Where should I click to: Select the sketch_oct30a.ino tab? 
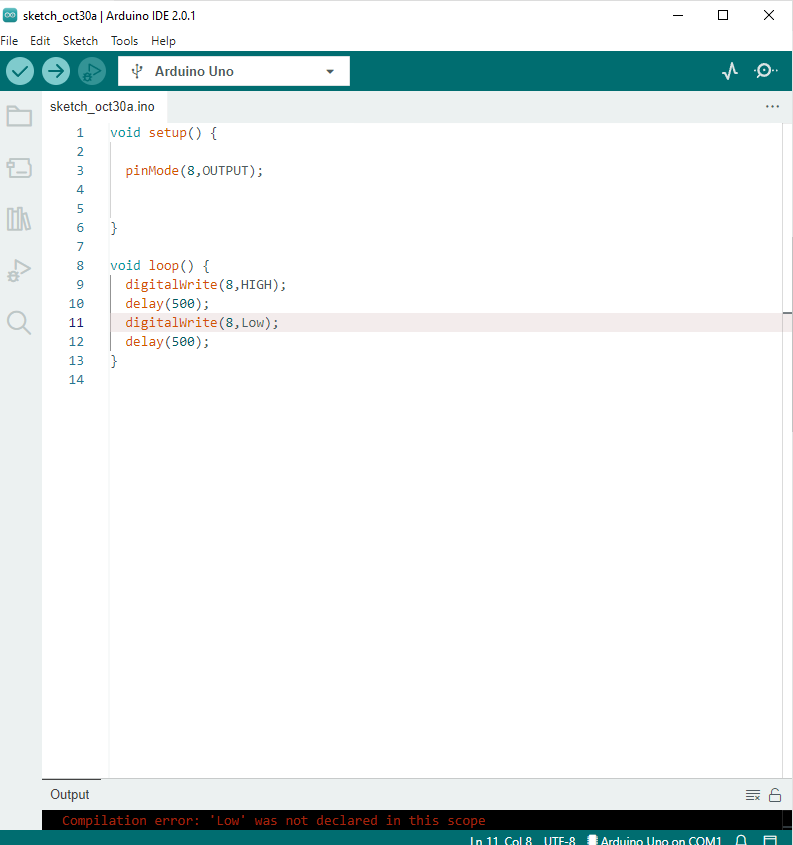[x=102, y=106]
